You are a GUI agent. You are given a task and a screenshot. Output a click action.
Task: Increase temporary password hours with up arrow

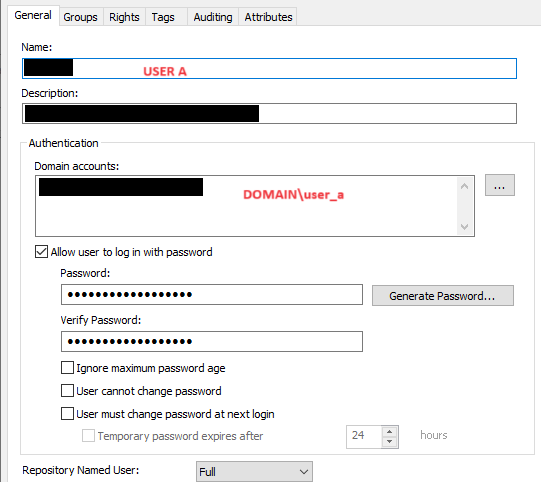tap(390, 432)
